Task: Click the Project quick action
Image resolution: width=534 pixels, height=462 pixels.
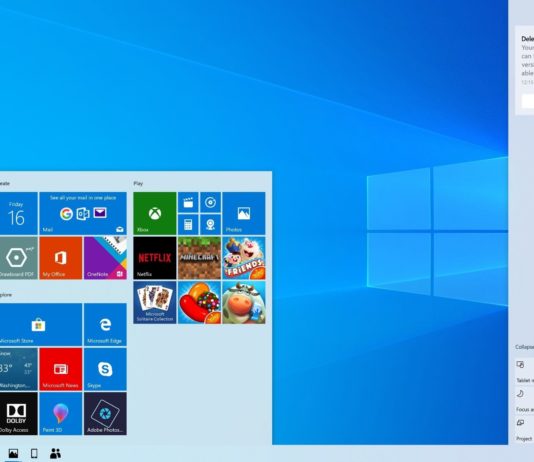Action: [x=524, y=429]
